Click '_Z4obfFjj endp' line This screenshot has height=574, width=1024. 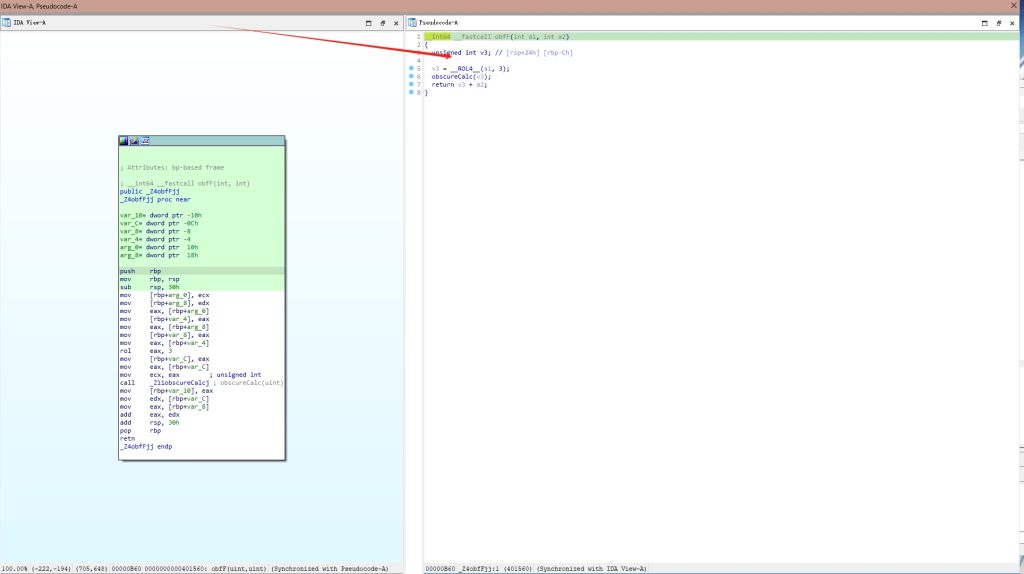[146, 447]
